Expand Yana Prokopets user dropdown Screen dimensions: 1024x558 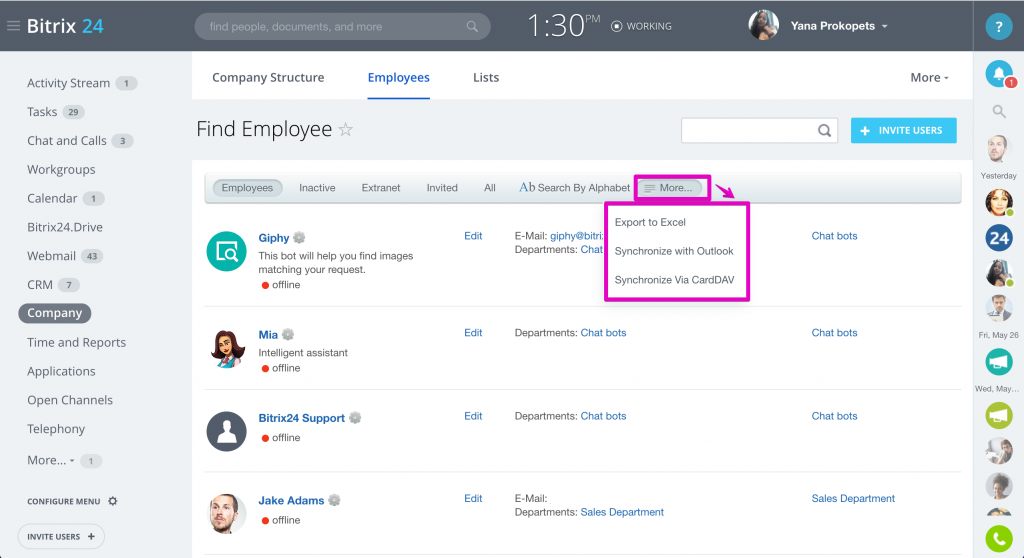click(884, 27)
